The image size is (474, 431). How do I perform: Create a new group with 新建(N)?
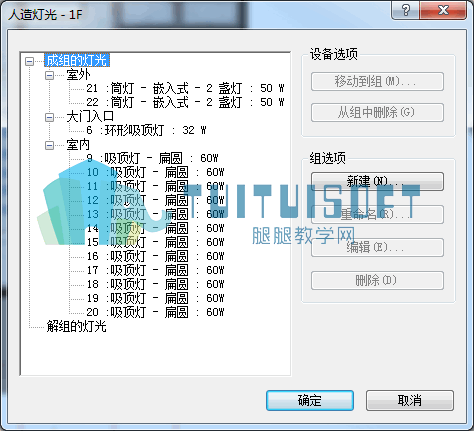coord(377,181)
